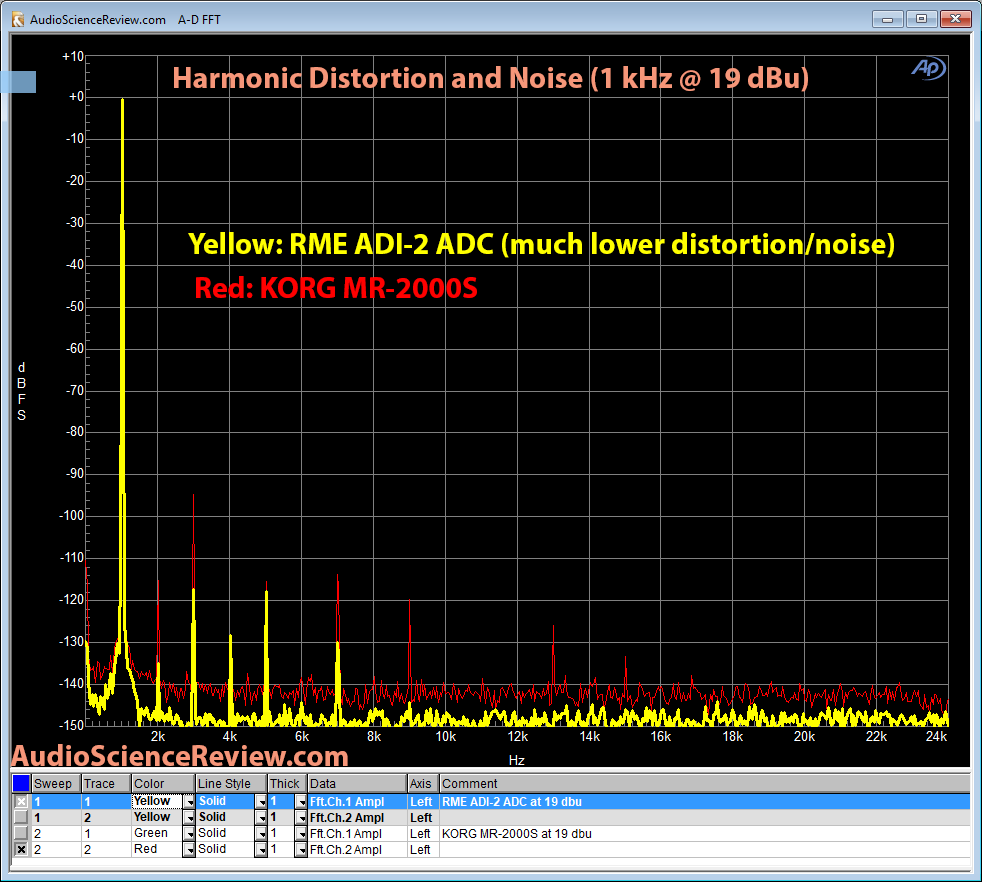Click the Sweep column header
This screenshot has width=982, height=882.
click(x=56, y=784)
